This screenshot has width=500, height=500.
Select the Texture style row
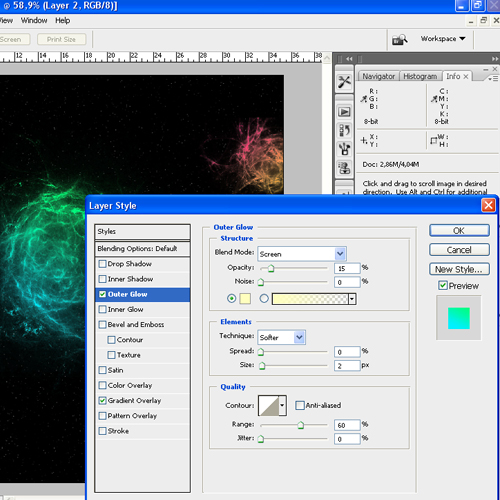(x=142, y=355)
